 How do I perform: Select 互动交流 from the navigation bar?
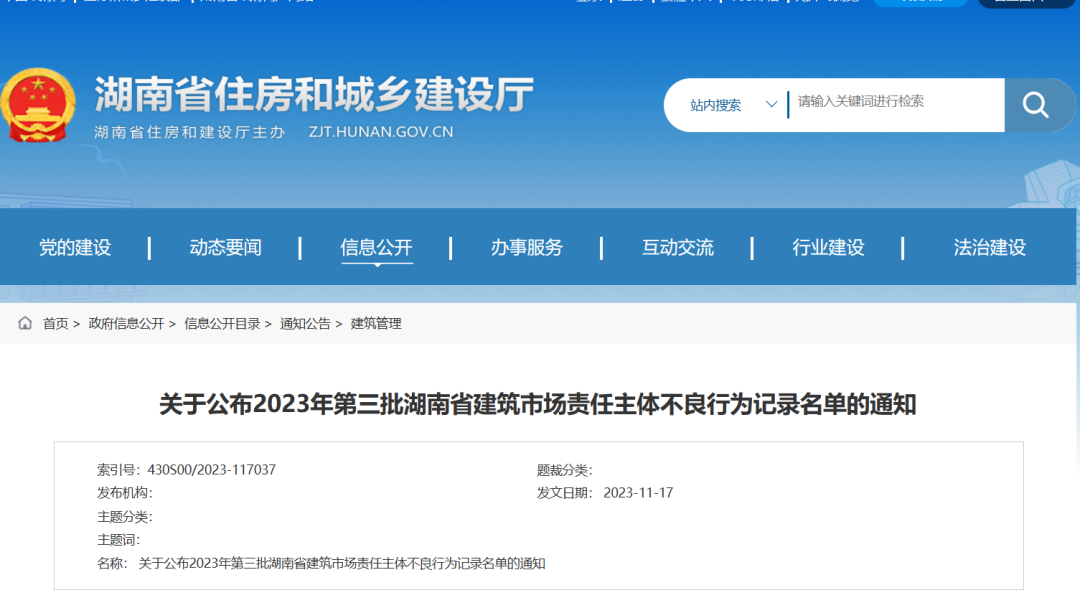[678, 247]
